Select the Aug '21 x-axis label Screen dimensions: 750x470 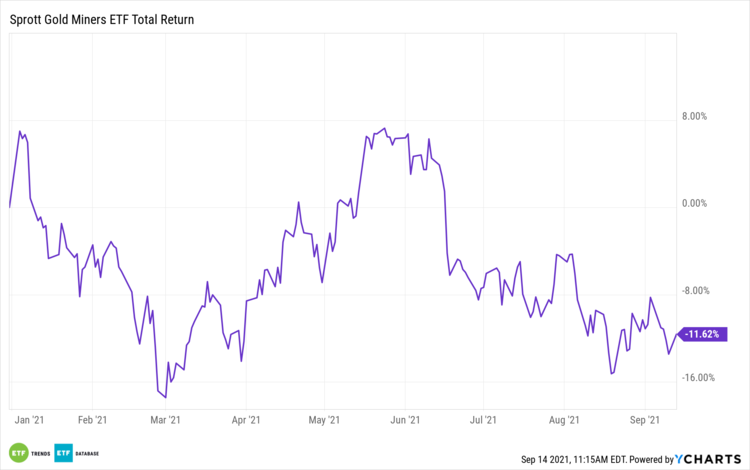565,421
